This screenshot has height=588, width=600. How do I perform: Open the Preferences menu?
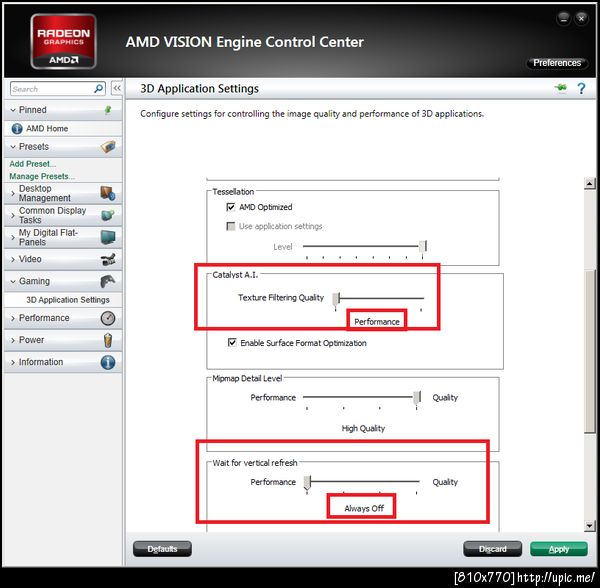point(557,63)
